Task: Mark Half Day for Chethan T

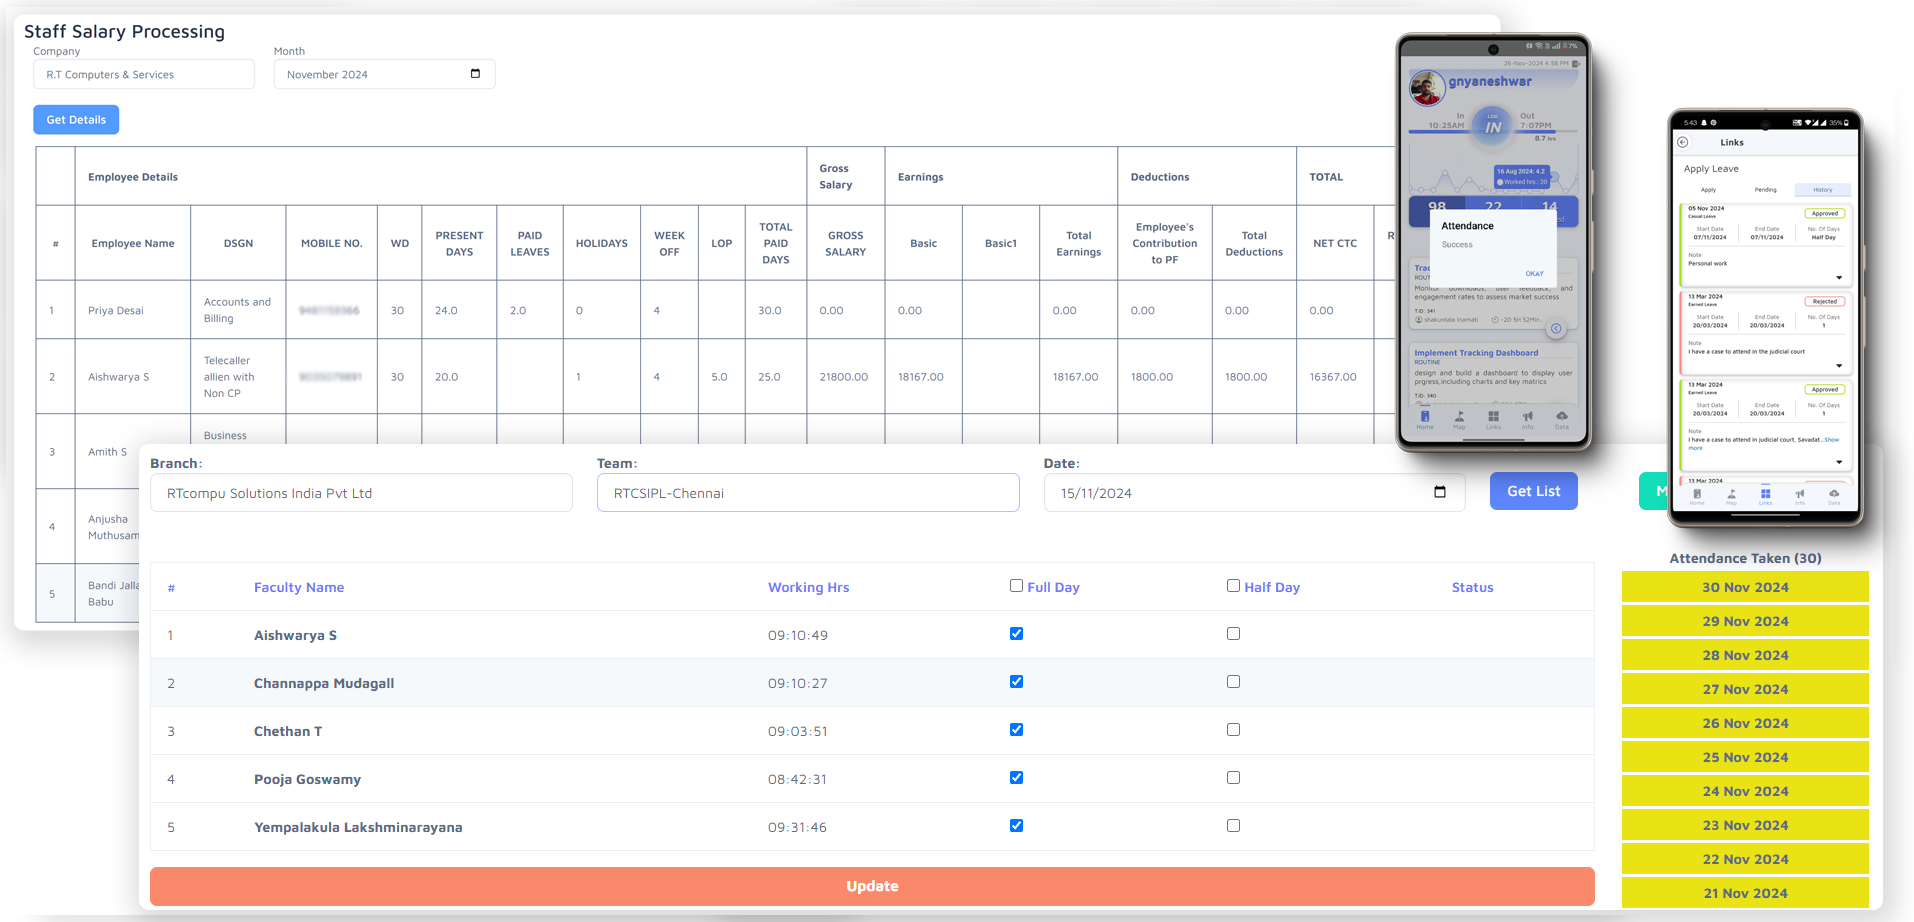Action: [1233, 729]
